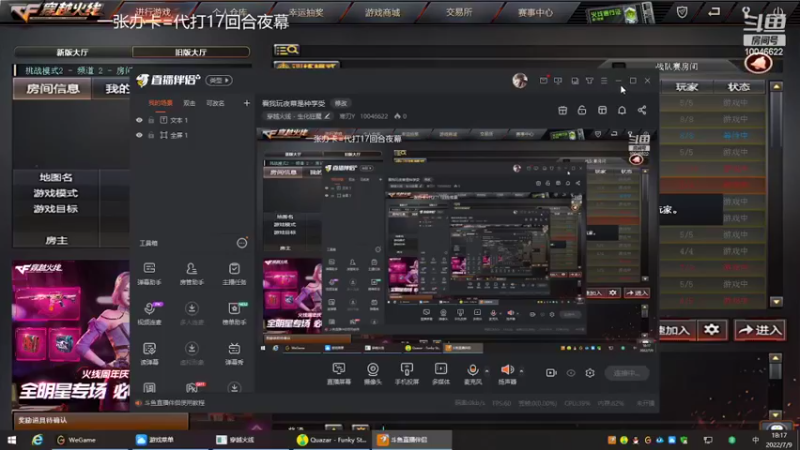Add a new scene with the plus button
The image size is (800, 450).
tap(246, 103)
